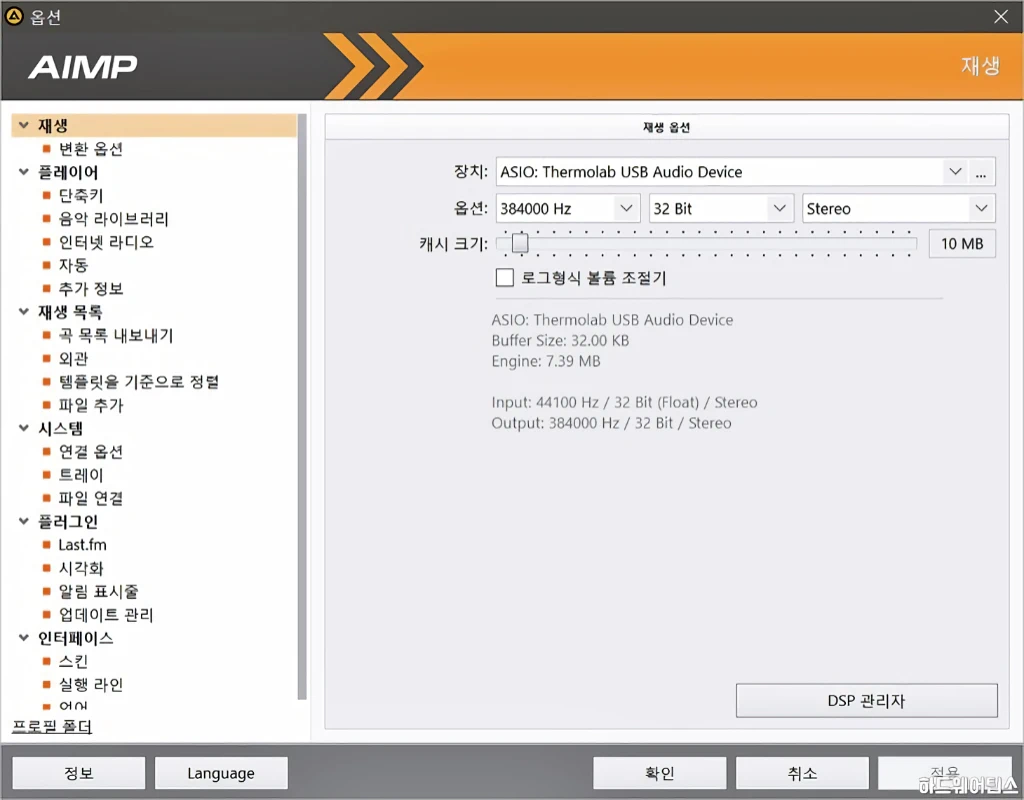
Task: Select 추가 정보 in the tree
Action: [x=91, y=289]
